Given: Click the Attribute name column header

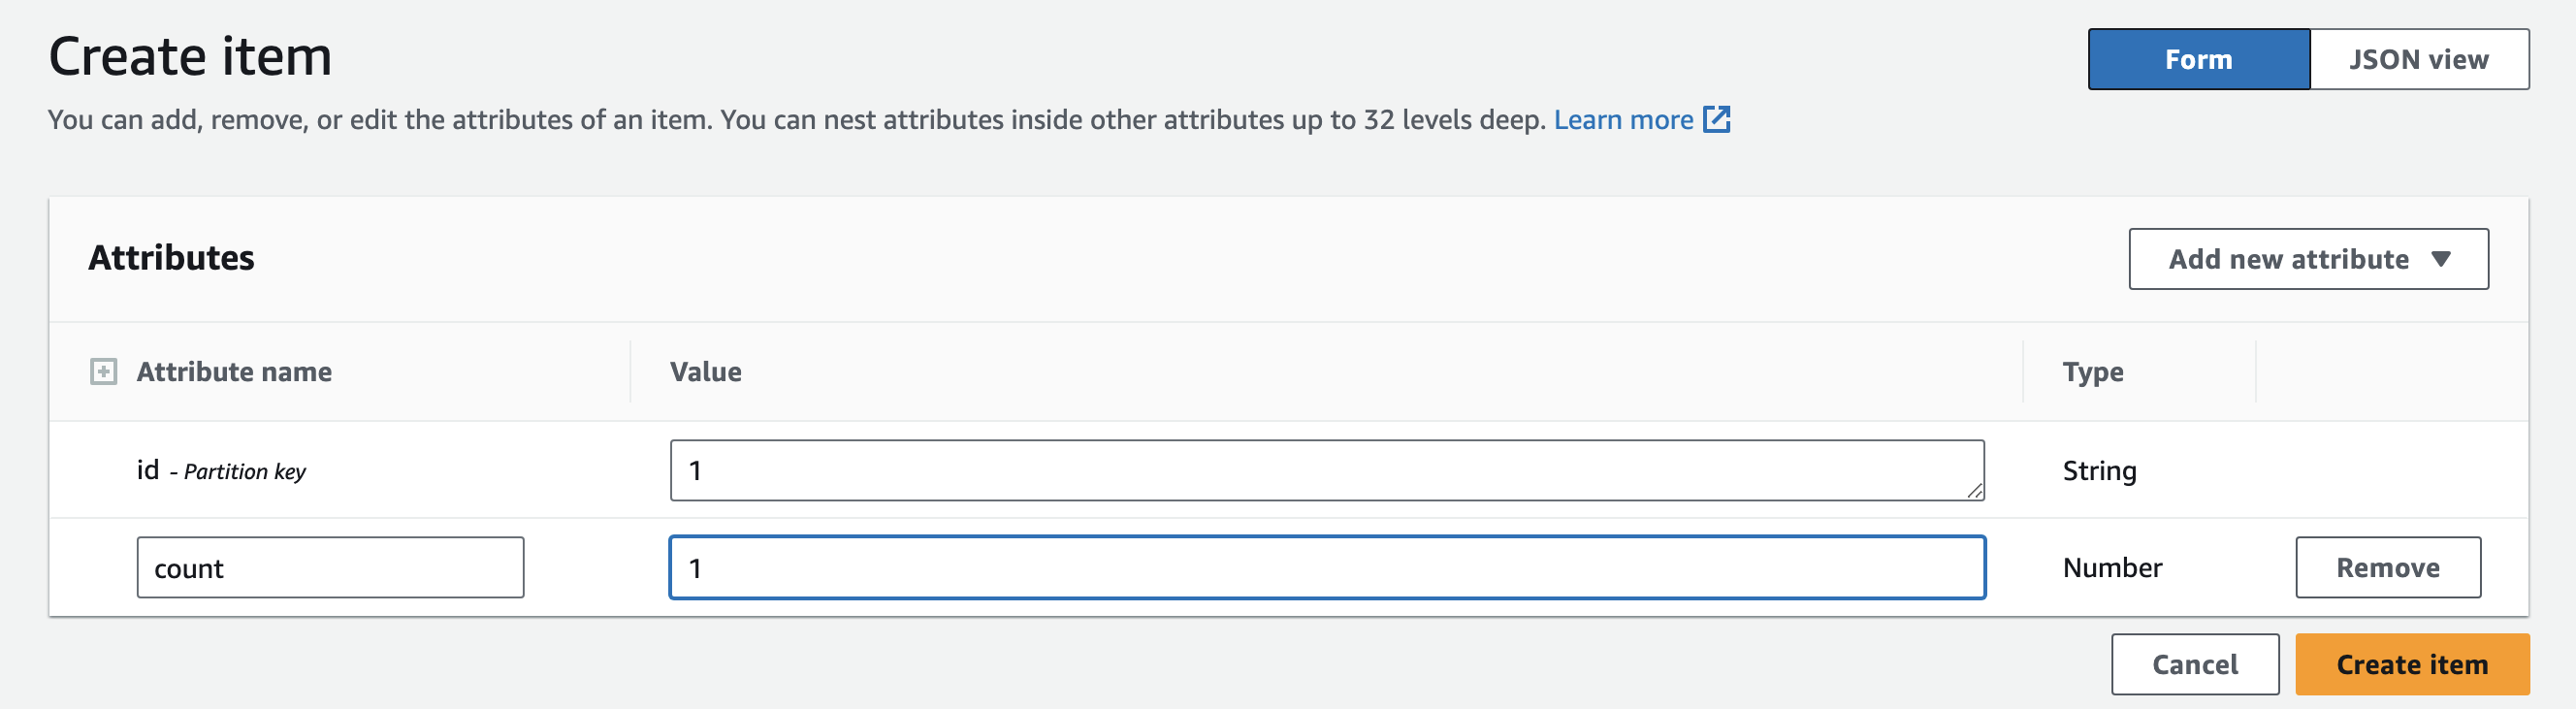Looking at the screenshot, I should click(235, 371).
